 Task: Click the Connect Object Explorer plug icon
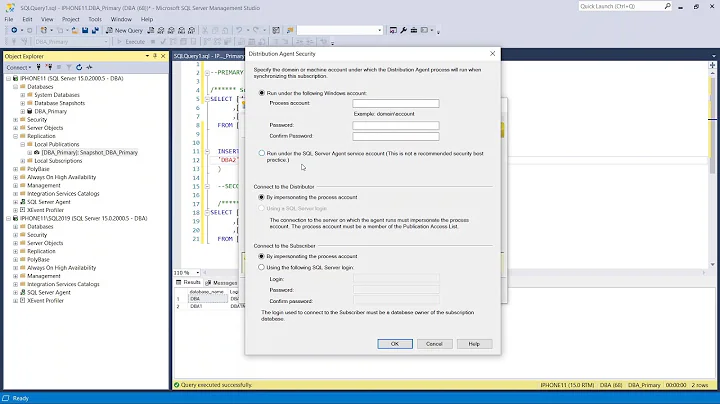pyautogui.click(x=39, y=67)
